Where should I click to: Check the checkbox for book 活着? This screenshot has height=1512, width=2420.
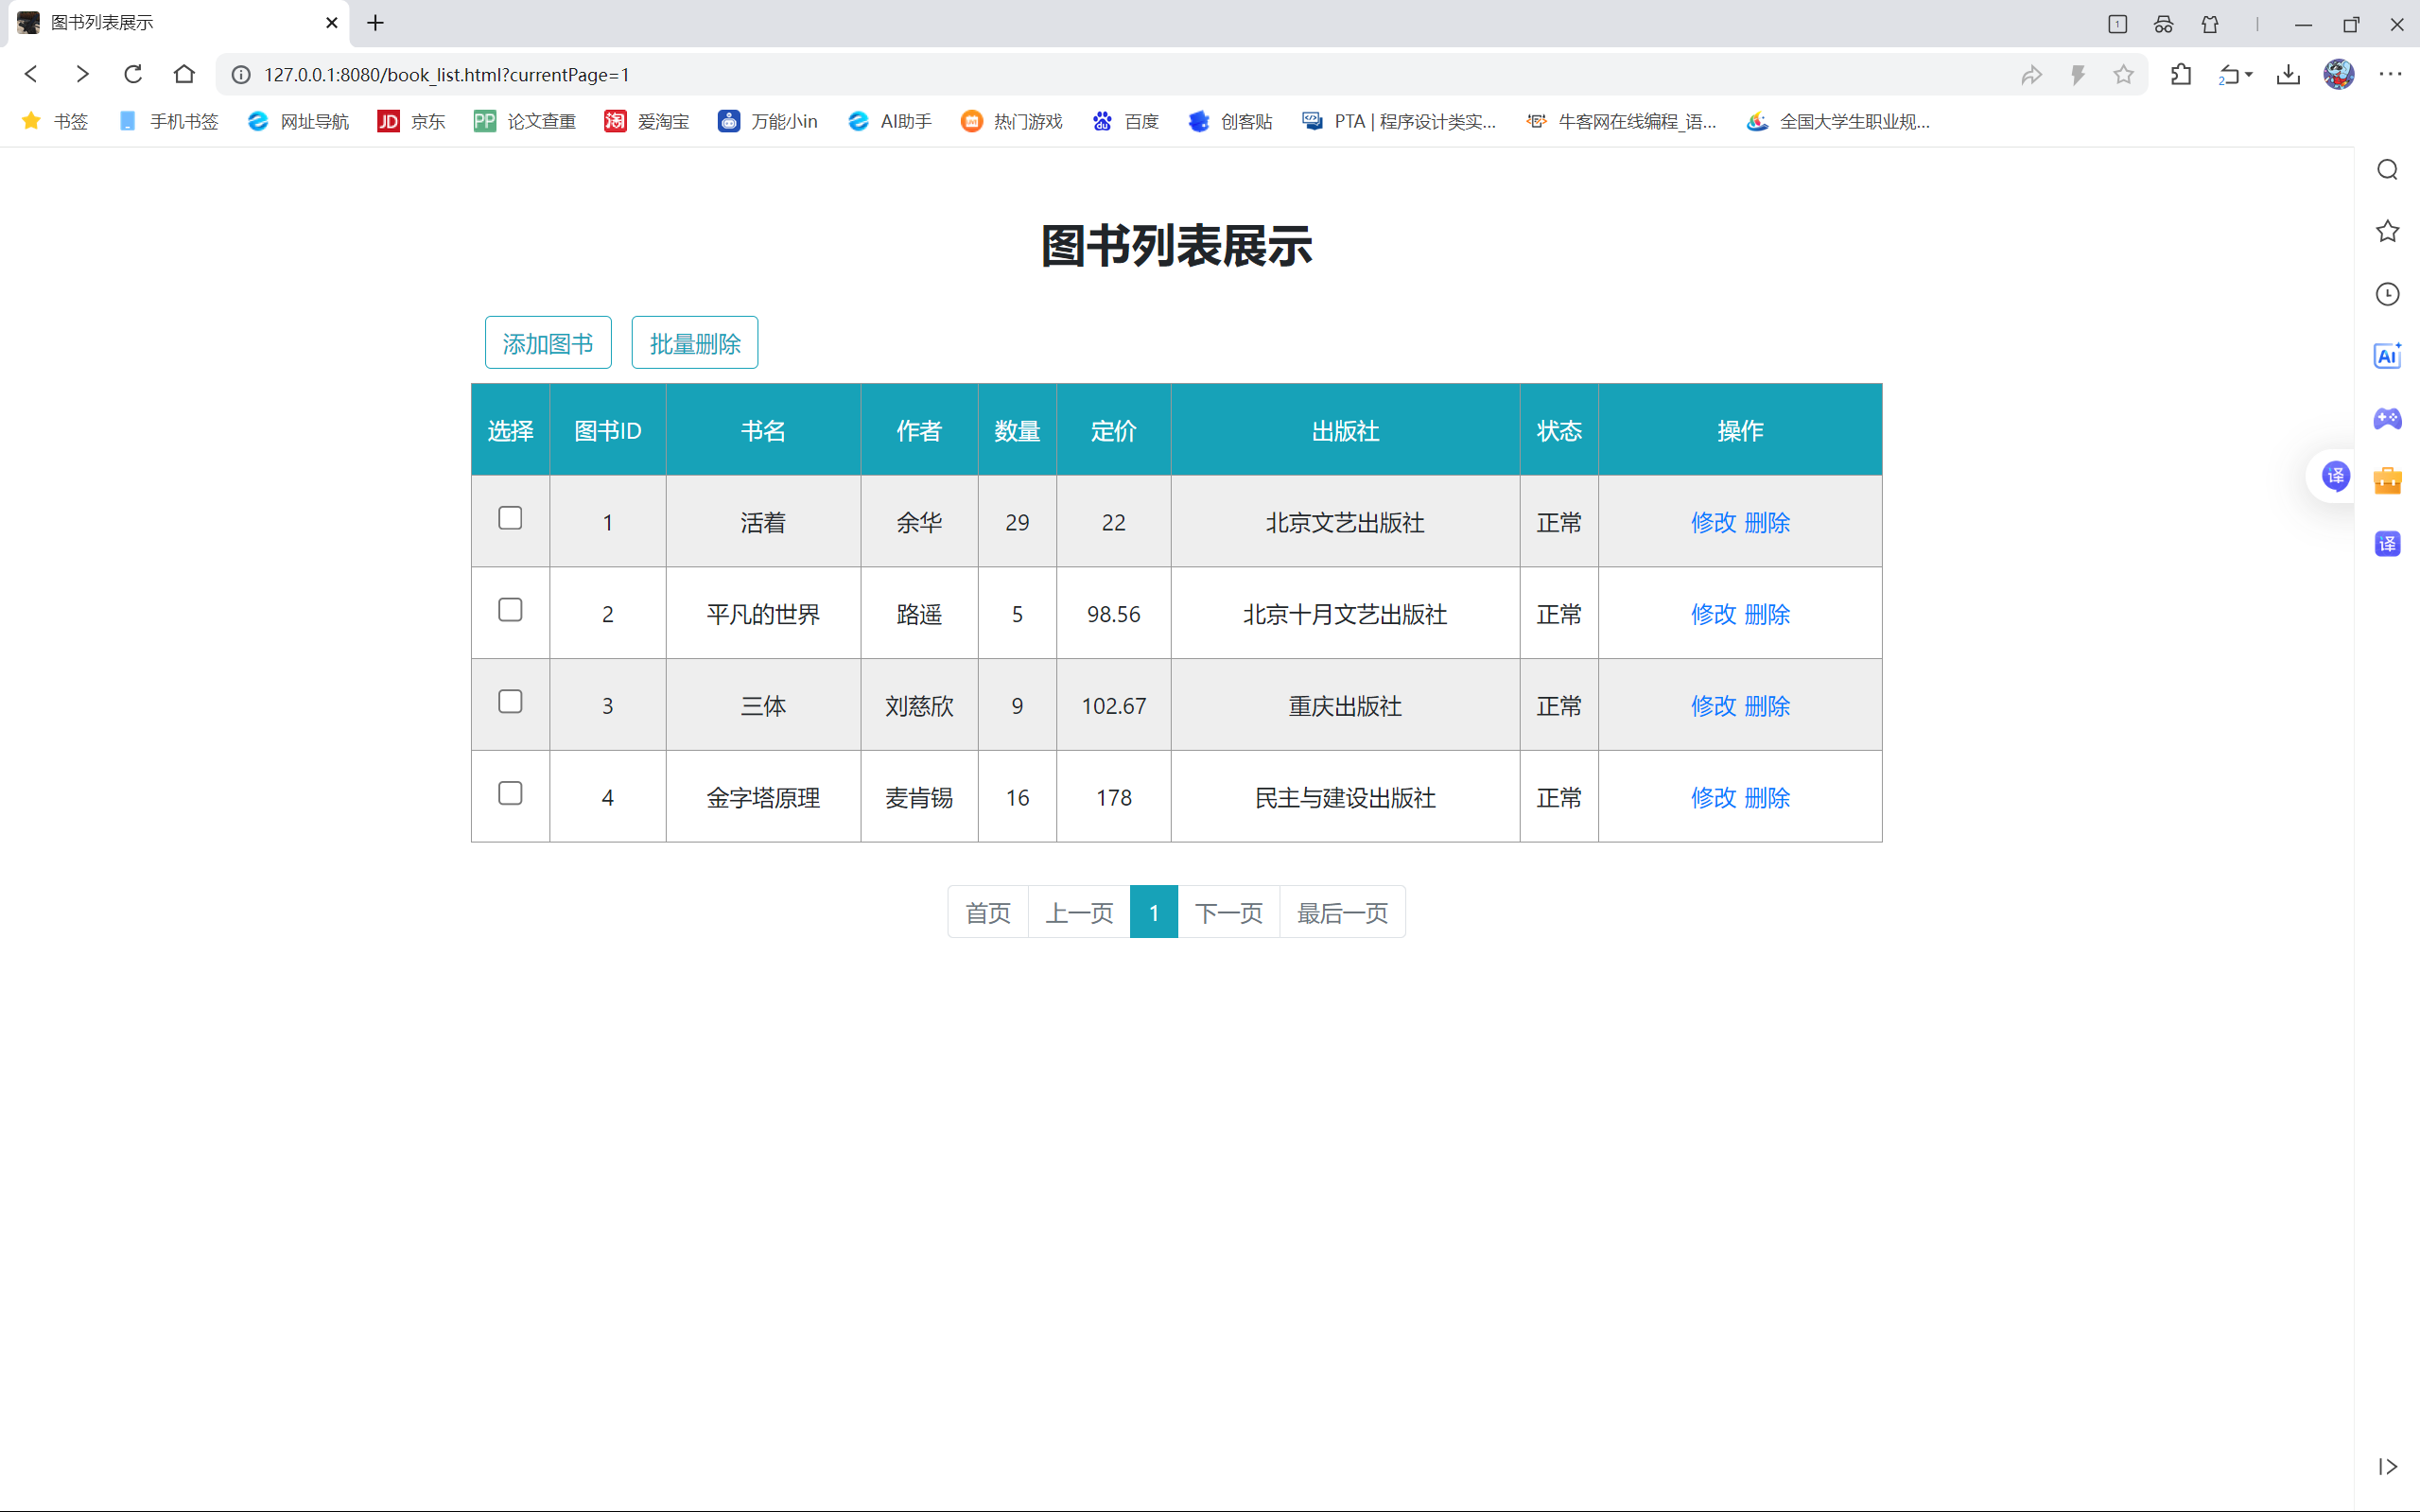click(x=510, y=518)
